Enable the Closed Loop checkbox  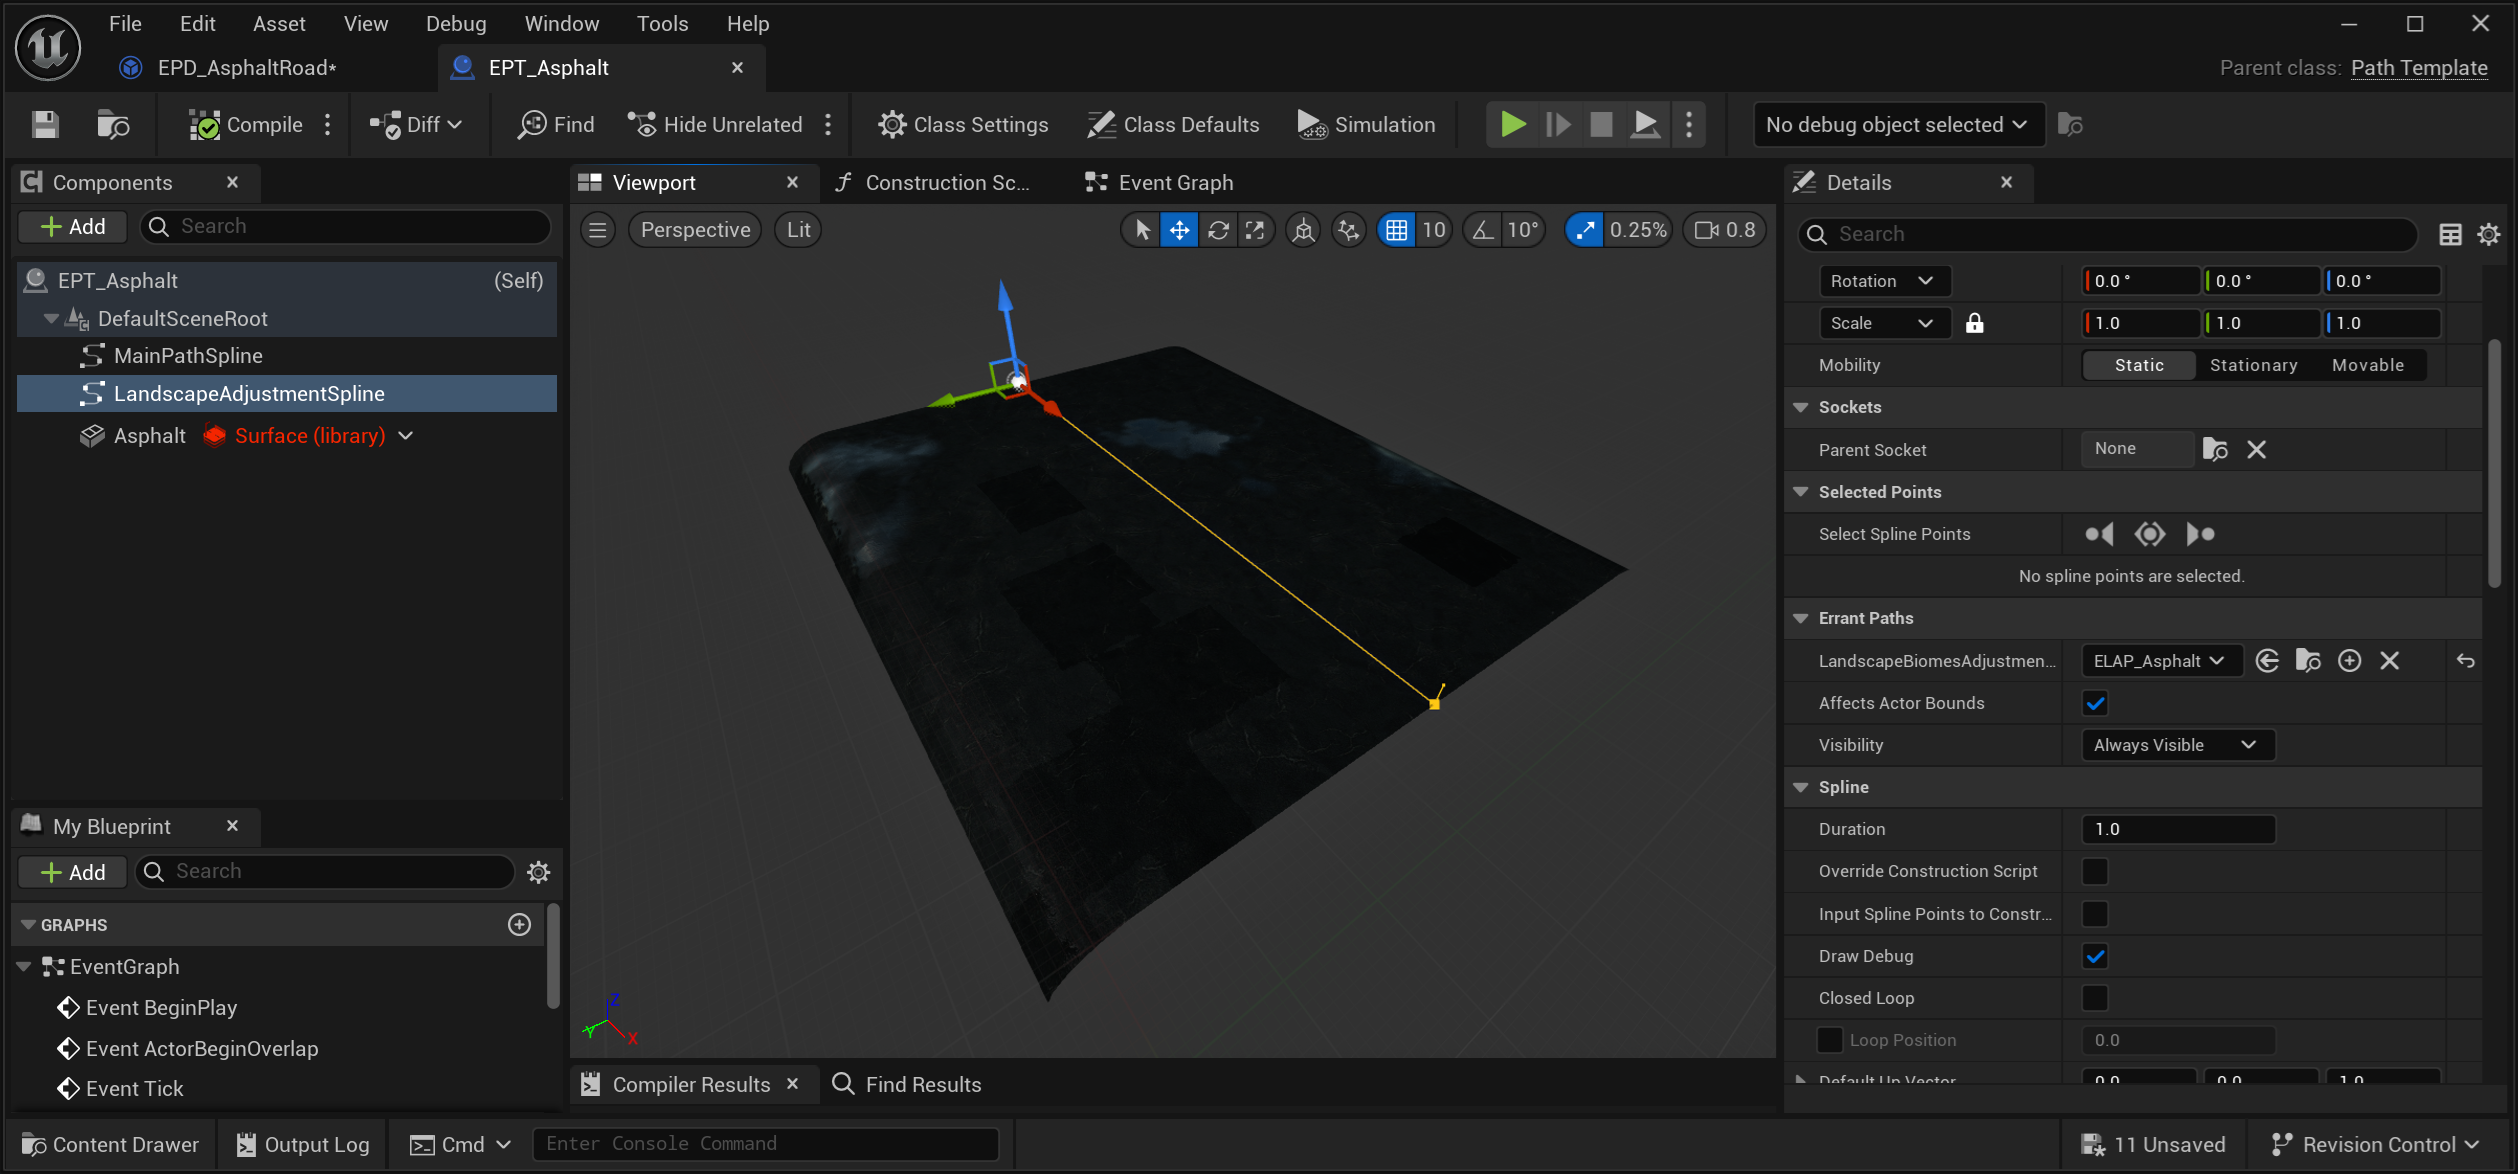point(2095,998)
